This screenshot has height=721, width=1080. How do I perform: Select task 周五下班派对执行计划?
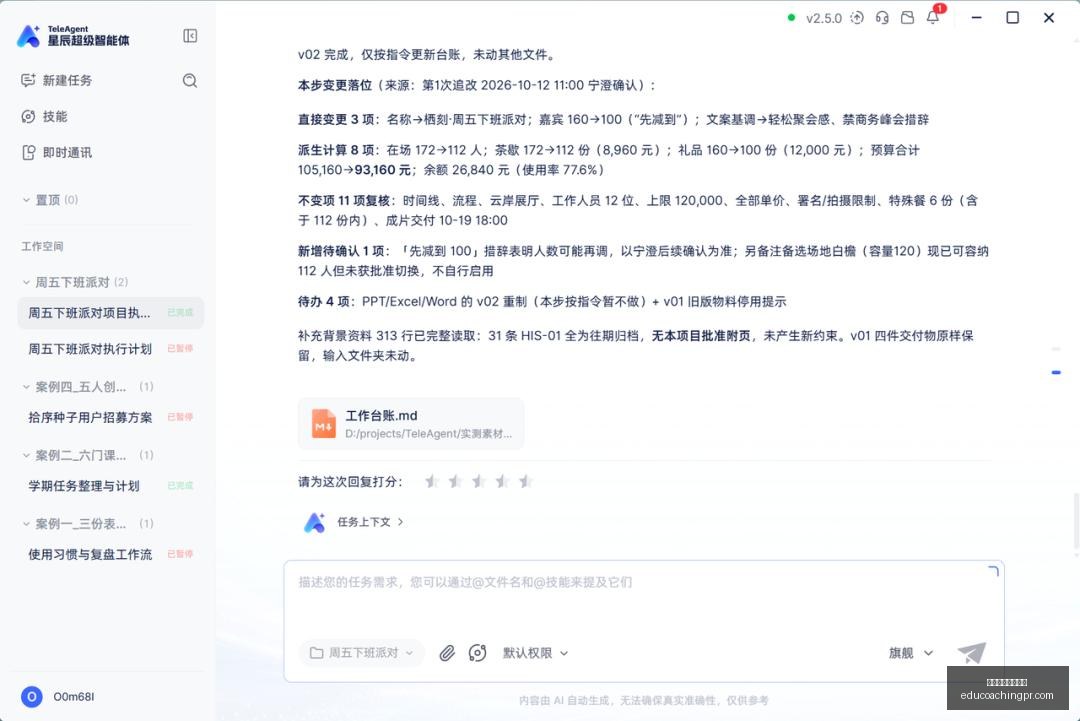click(111, 348)
